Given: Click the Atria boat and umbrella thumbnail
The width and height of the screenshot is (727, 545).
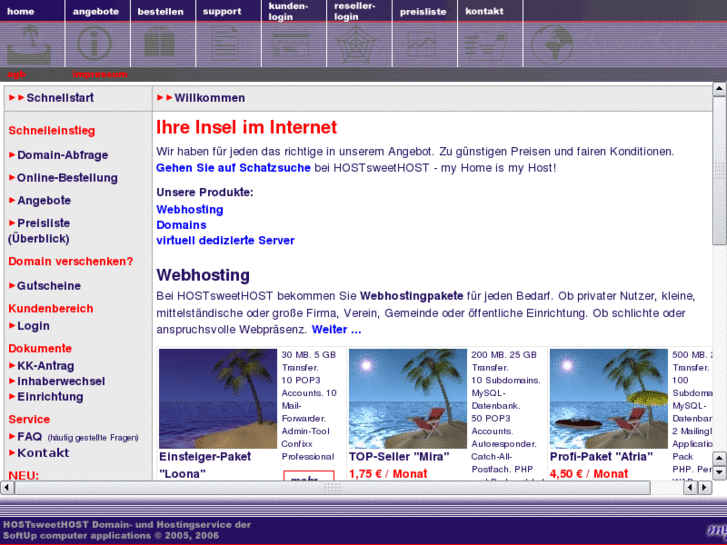Looking at the screenshot, I should click(609, 398).
